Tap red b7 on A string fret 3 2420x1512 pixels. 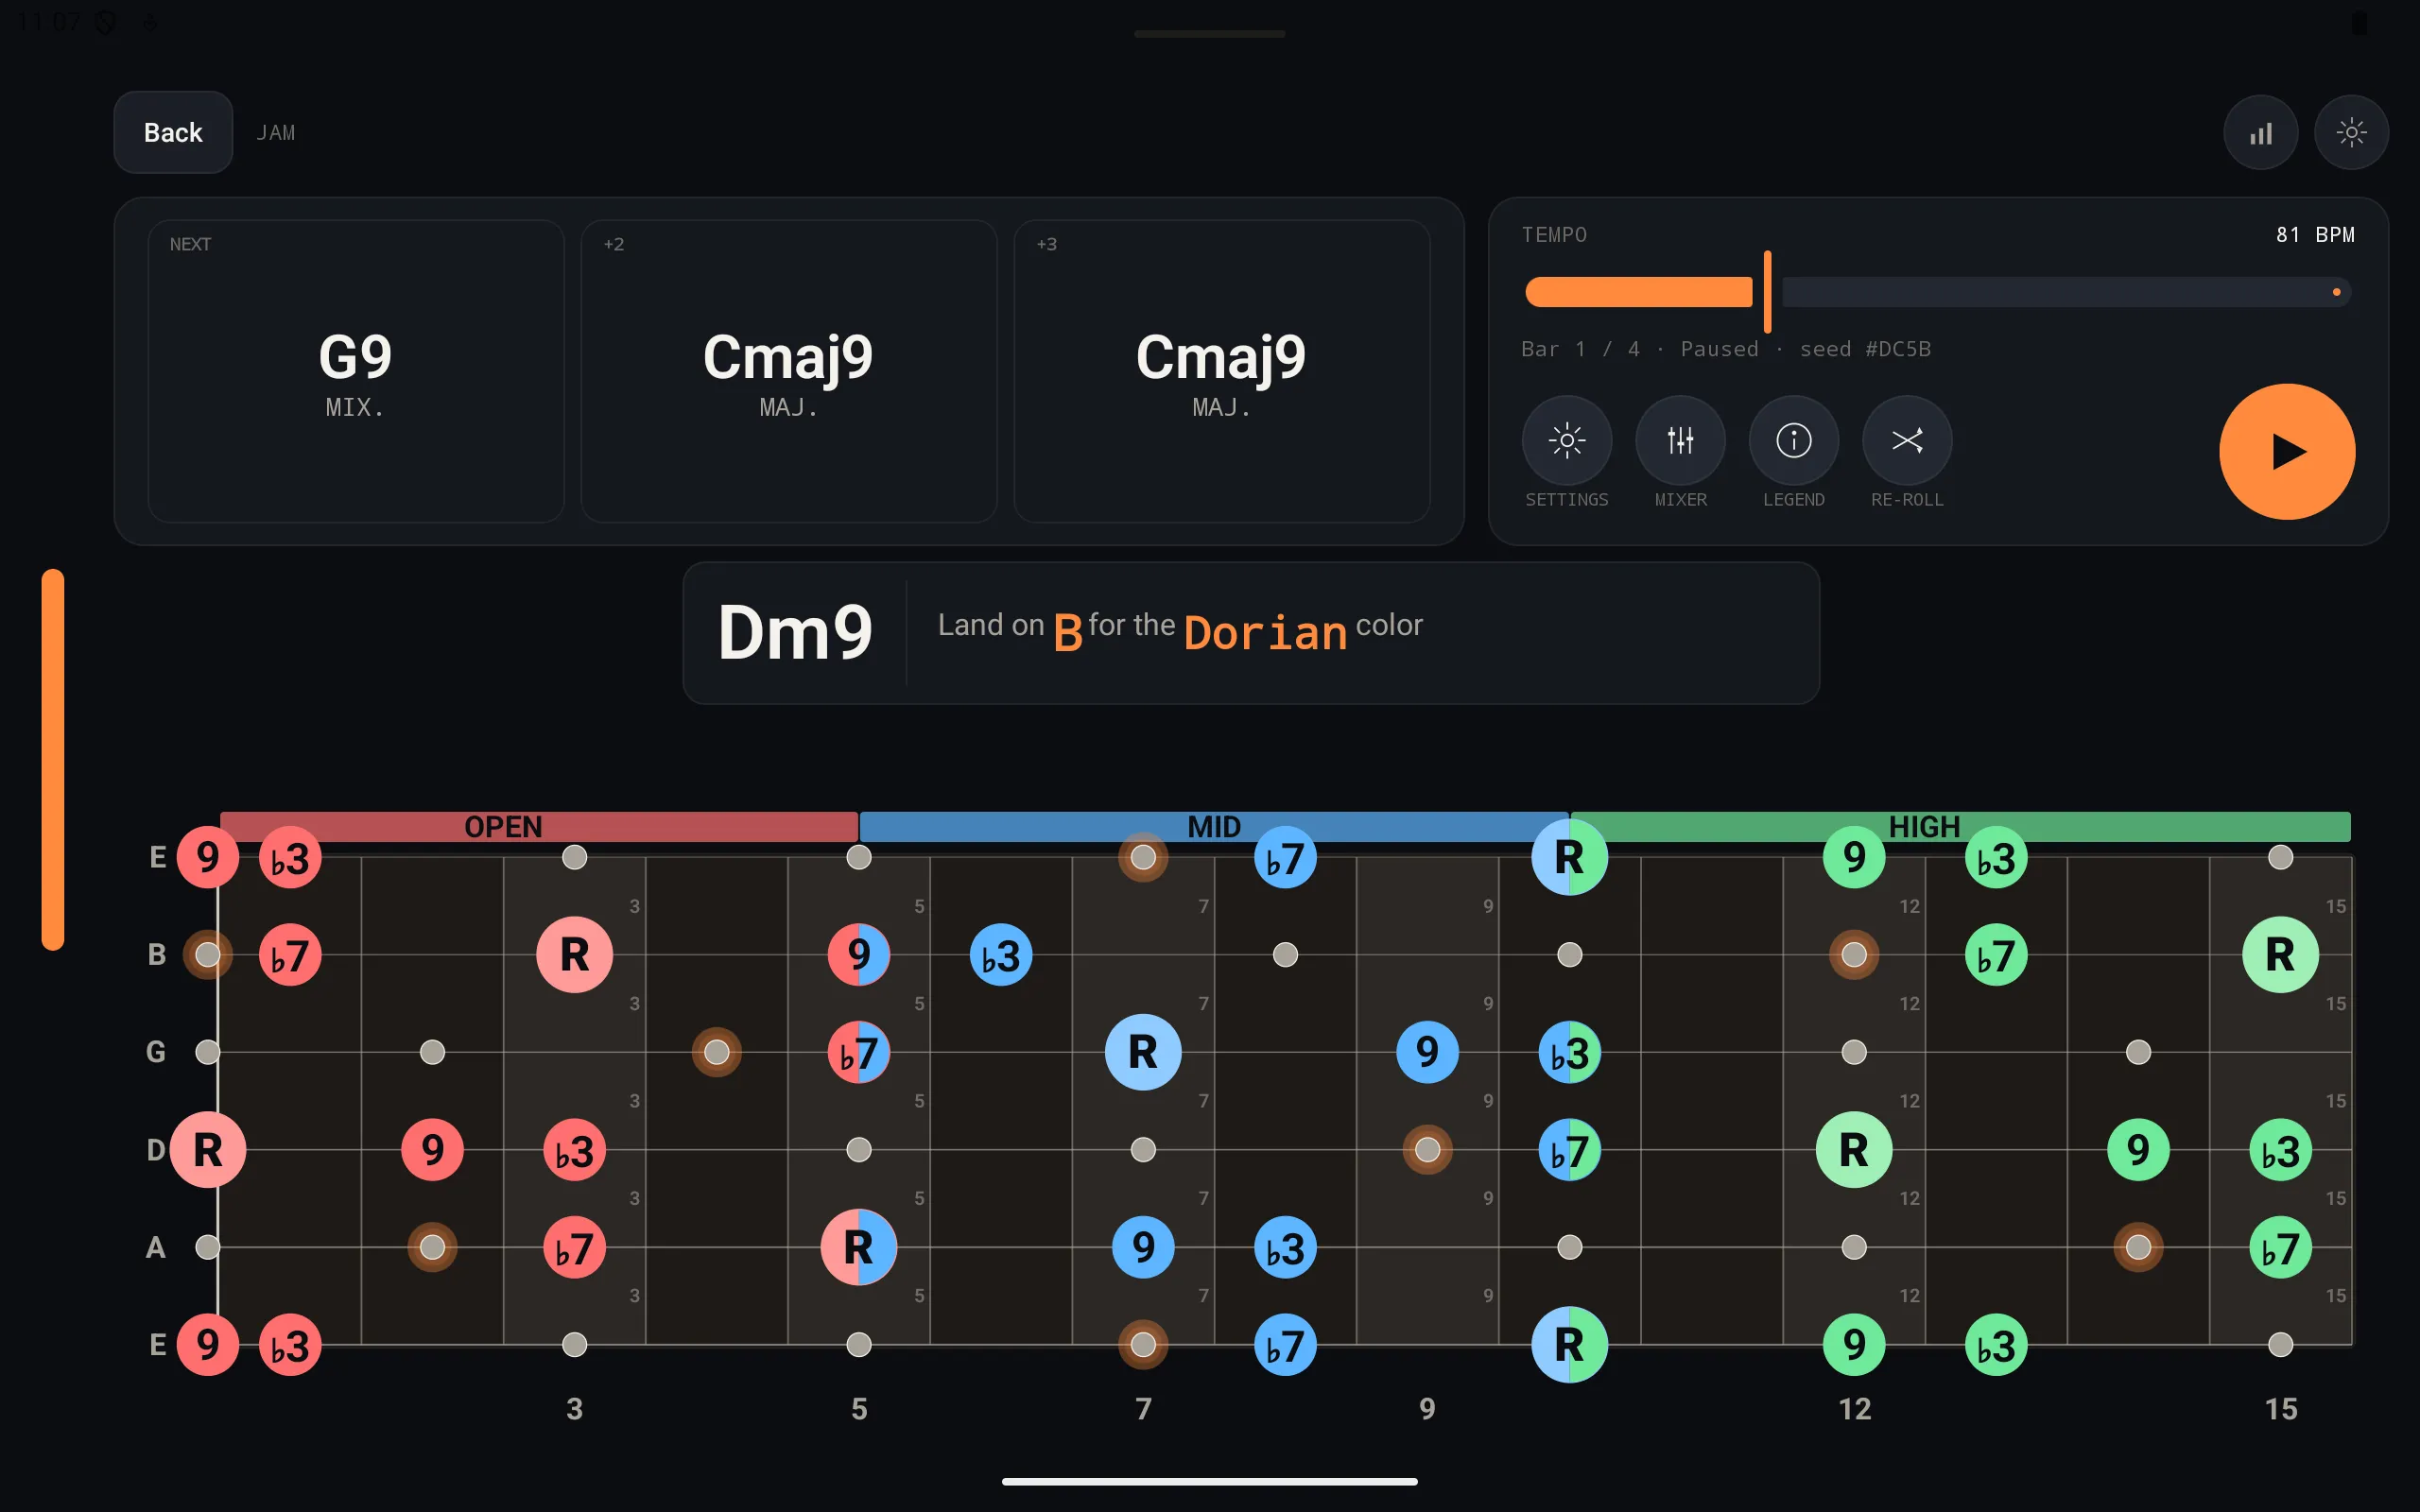coord(574,1247)
